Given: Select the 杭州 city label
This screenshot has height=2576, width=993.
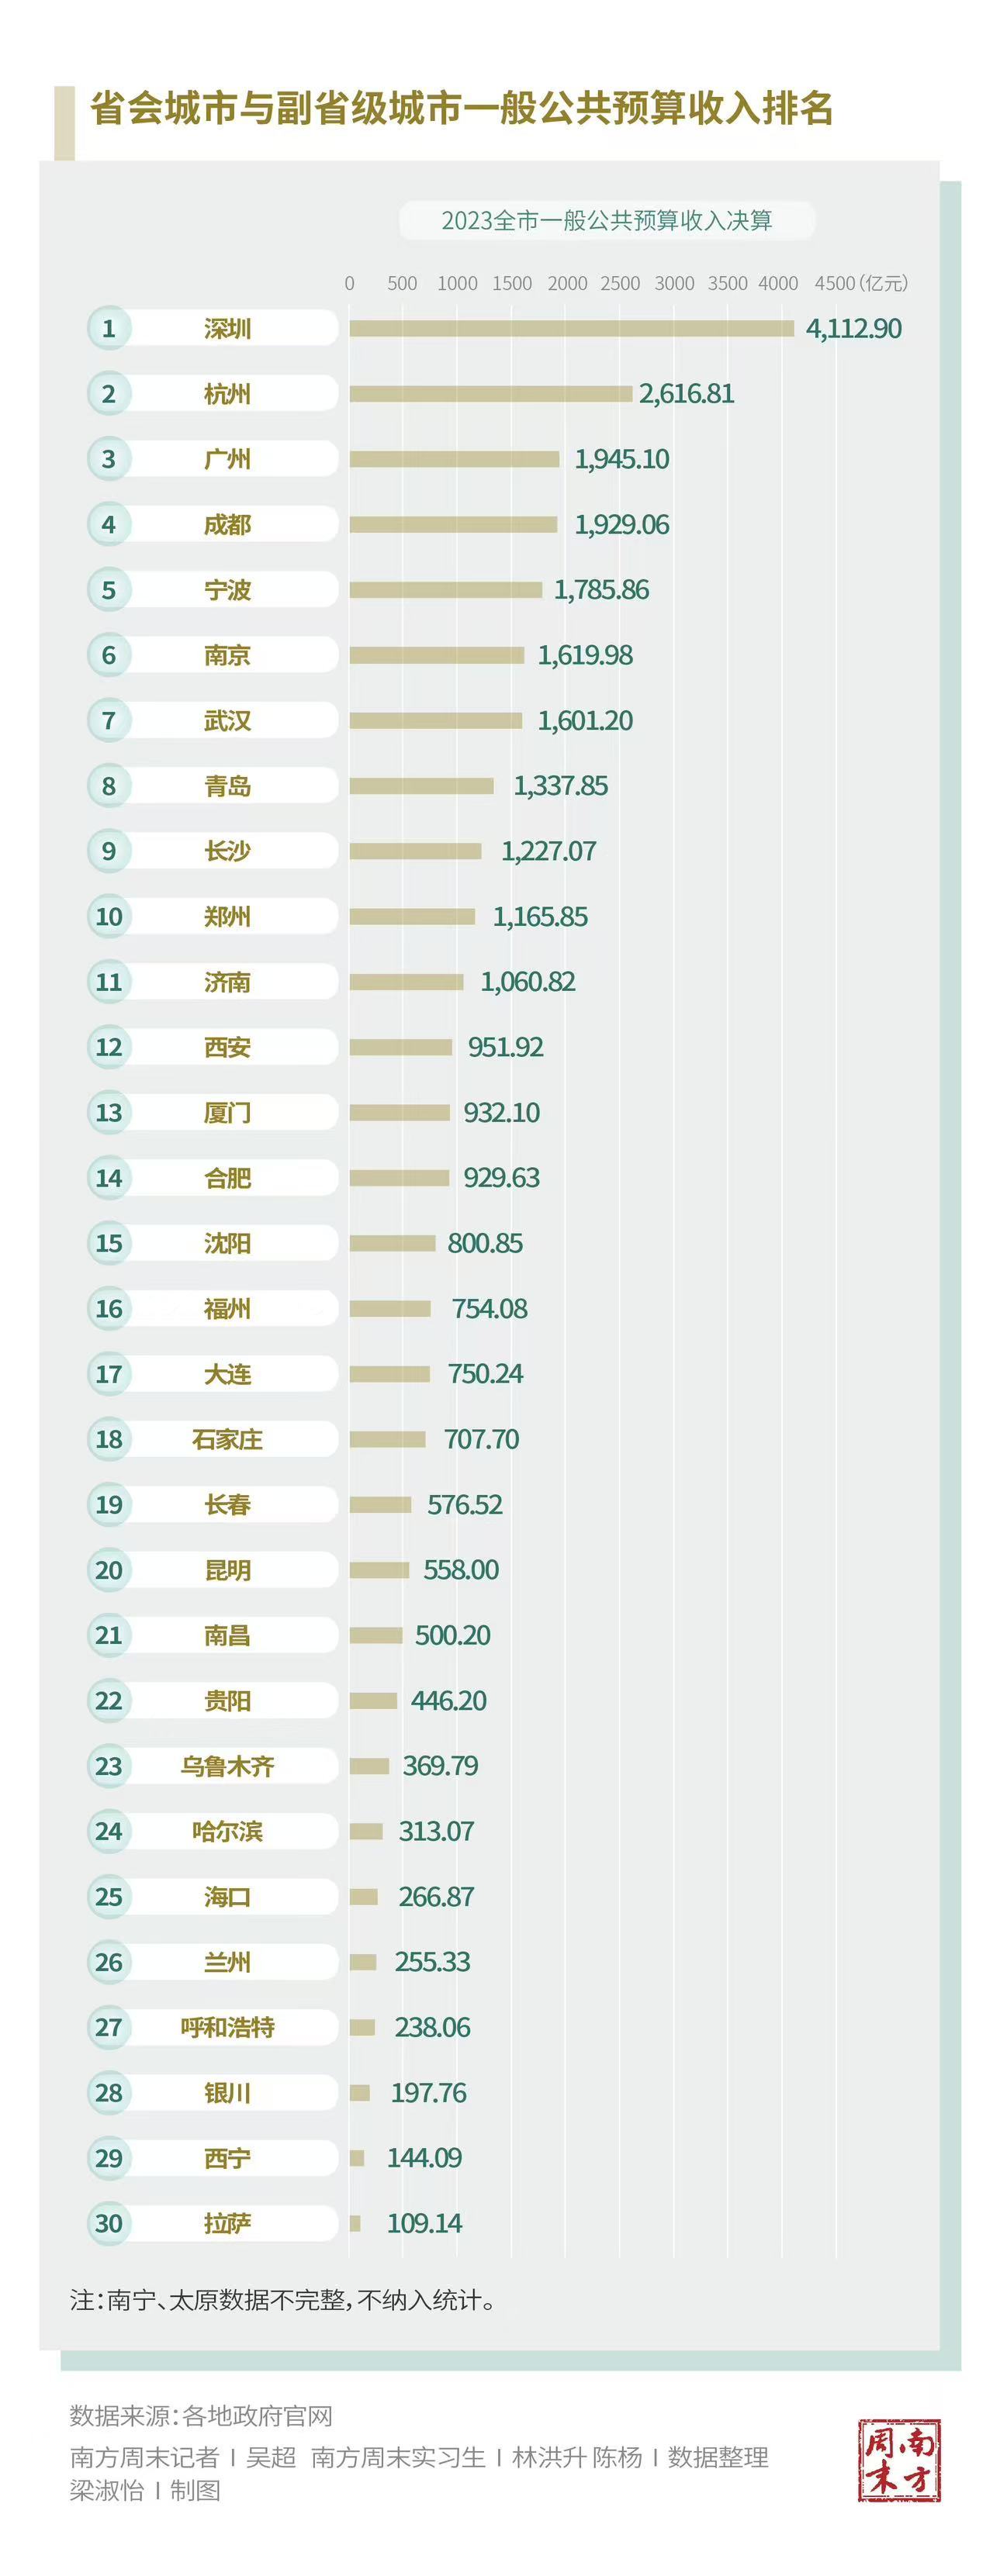Looking at the screenshot, I should point(227,394).
